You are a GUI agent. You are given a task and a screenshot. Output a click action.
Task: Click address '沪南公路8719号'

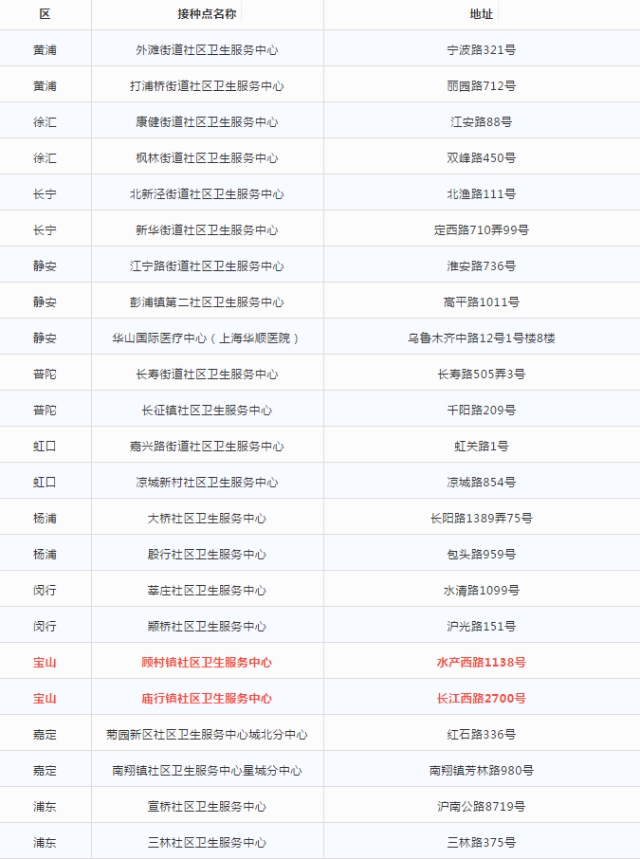click(x=481, y=806)
